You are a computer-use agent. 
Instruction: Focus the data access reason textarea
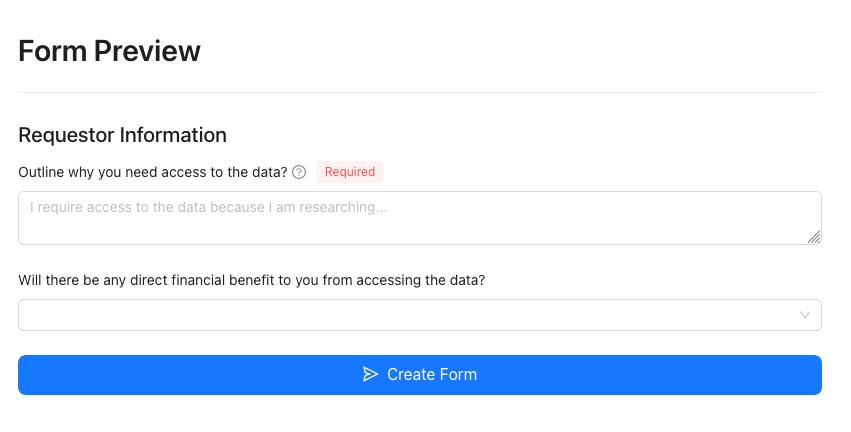click(420, 218)
